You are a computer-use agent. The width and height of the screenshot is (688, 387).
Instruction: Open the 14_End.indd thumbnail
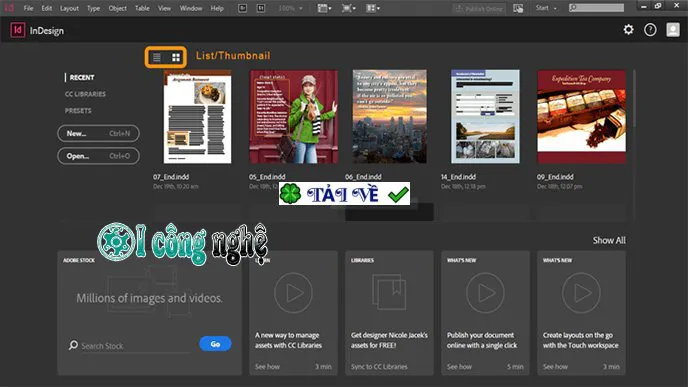click(x=485, y=117)
